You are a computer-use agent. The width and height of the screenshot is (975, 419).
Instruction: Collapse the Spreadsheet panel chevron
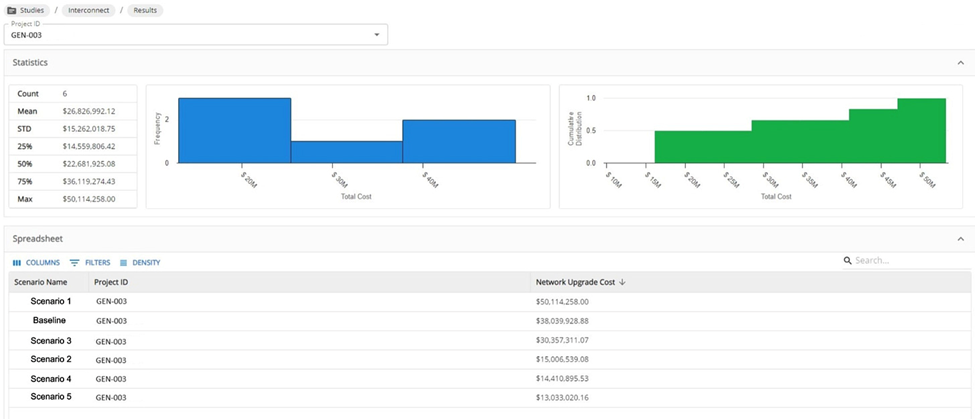[x=961, y=239]
